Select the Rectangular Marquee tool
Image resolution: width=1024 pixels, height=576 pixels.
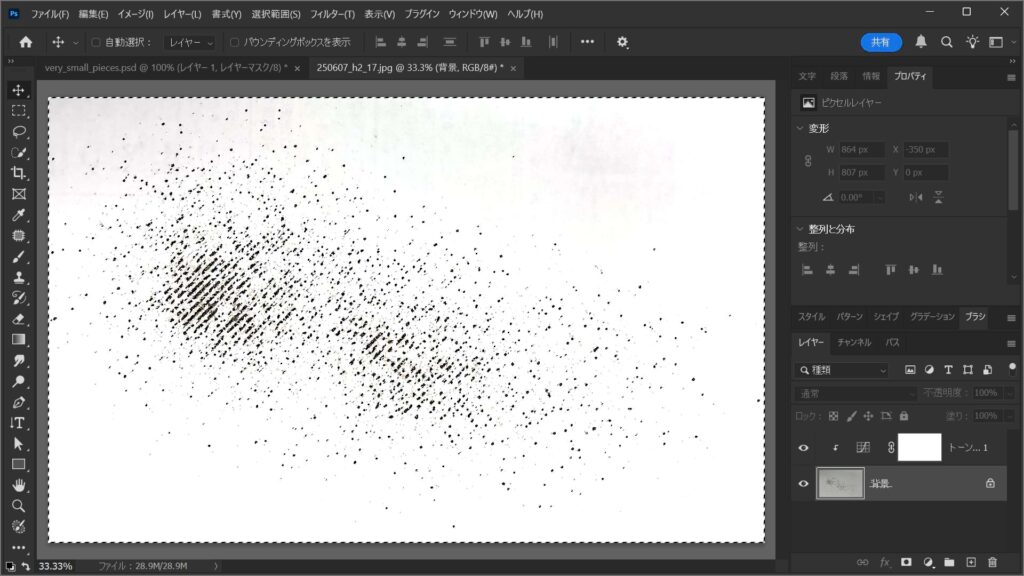18,110
